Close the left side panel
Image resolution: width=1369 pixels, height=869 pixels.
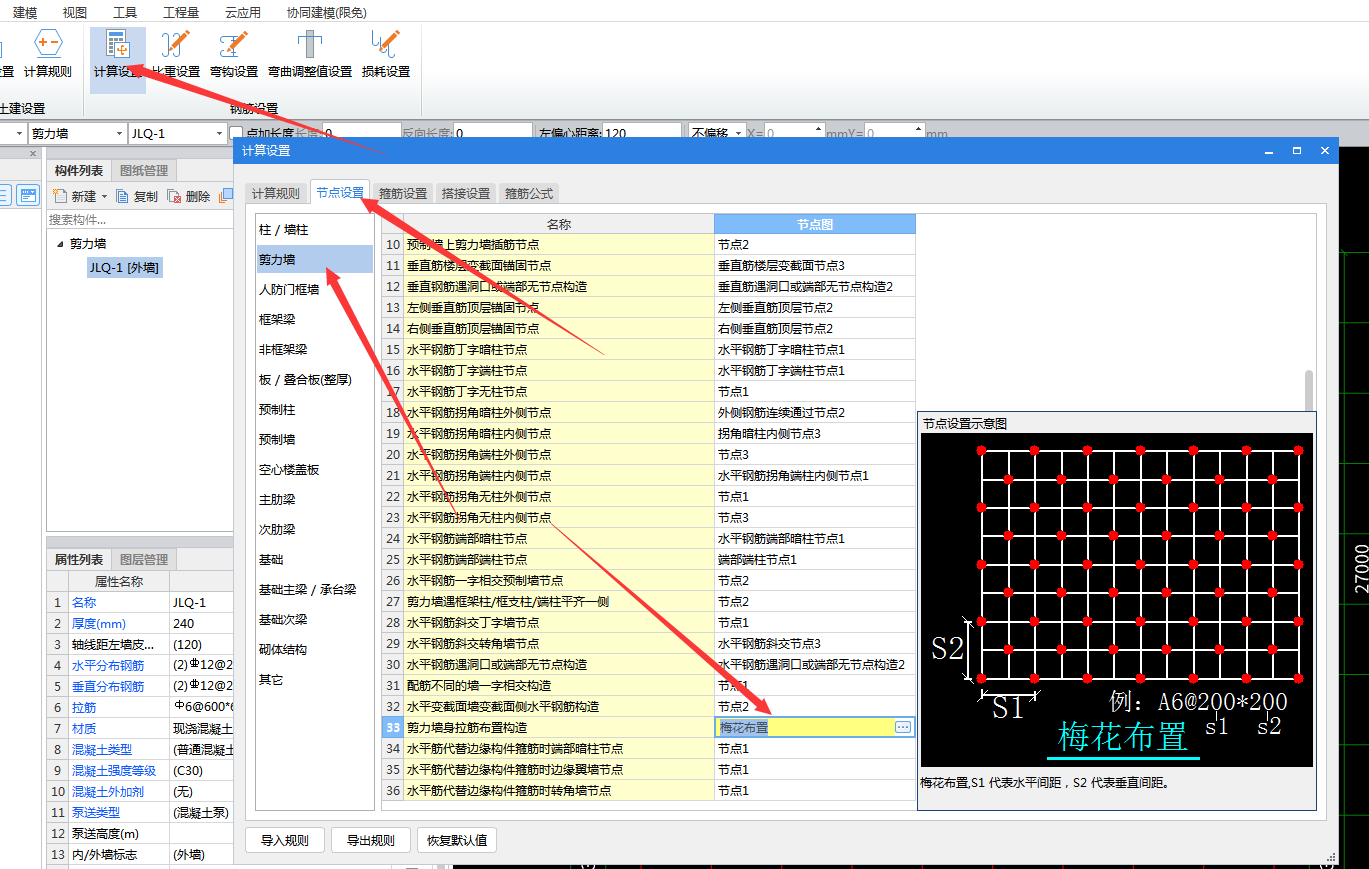pos(33,154)
